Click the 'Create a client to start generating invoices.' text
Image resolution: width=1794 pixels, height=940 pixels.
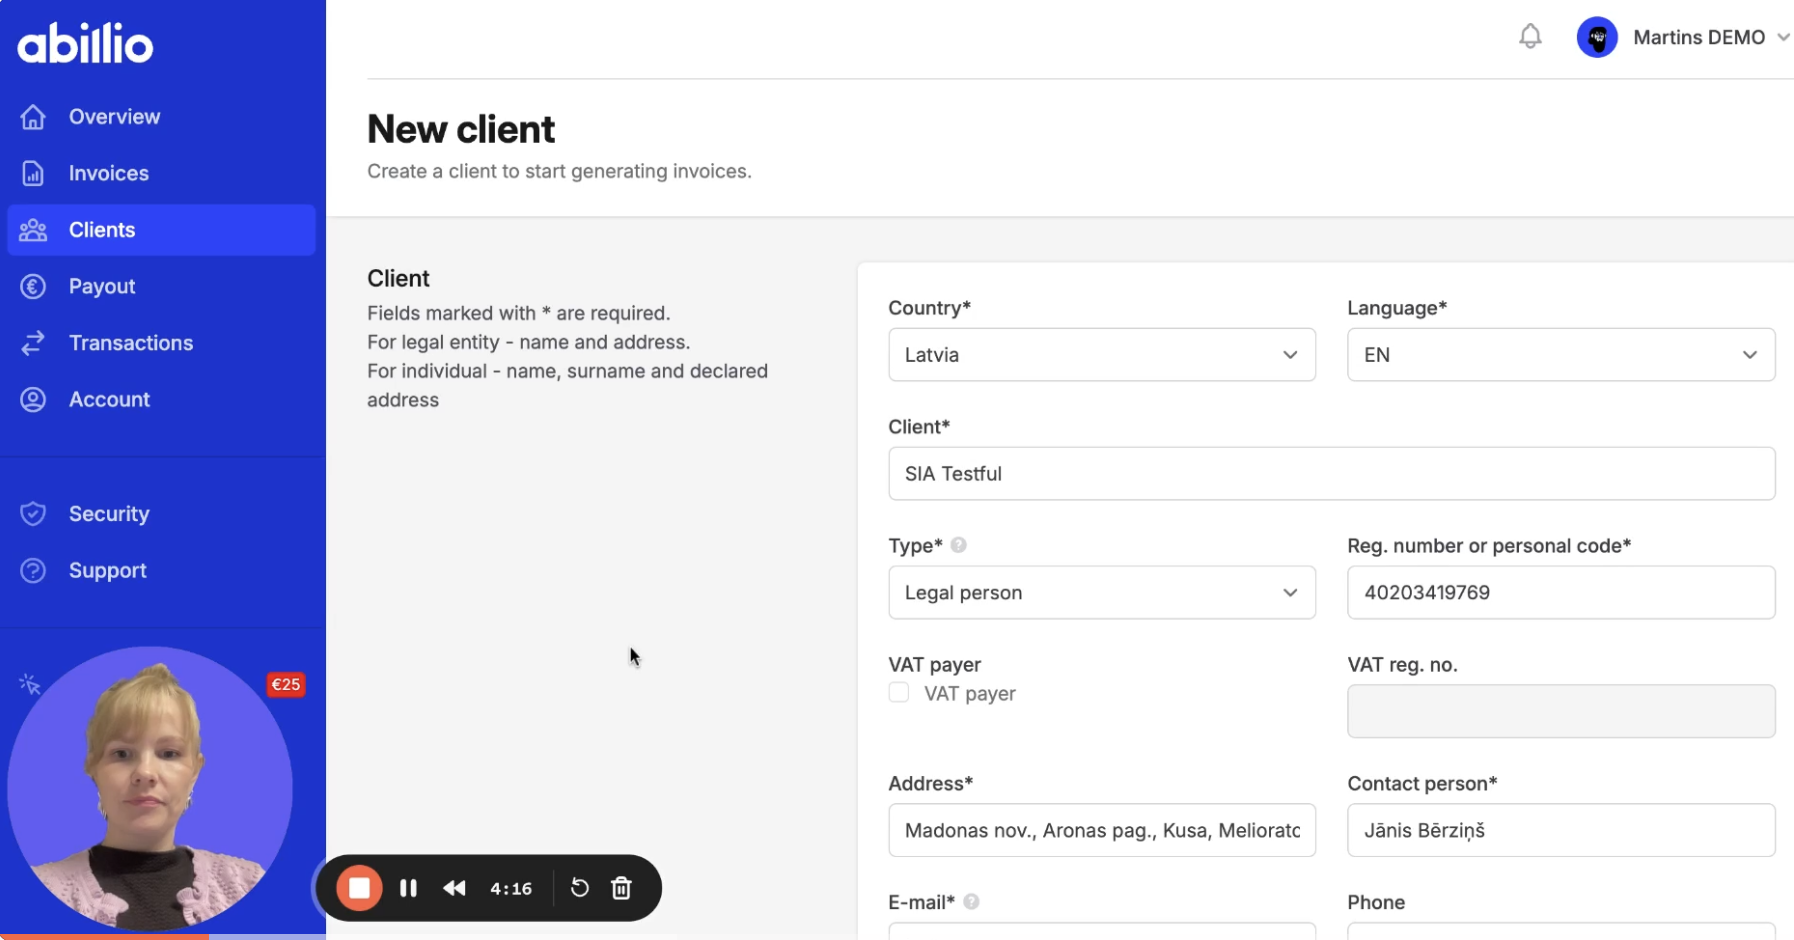tap(559, 171)
